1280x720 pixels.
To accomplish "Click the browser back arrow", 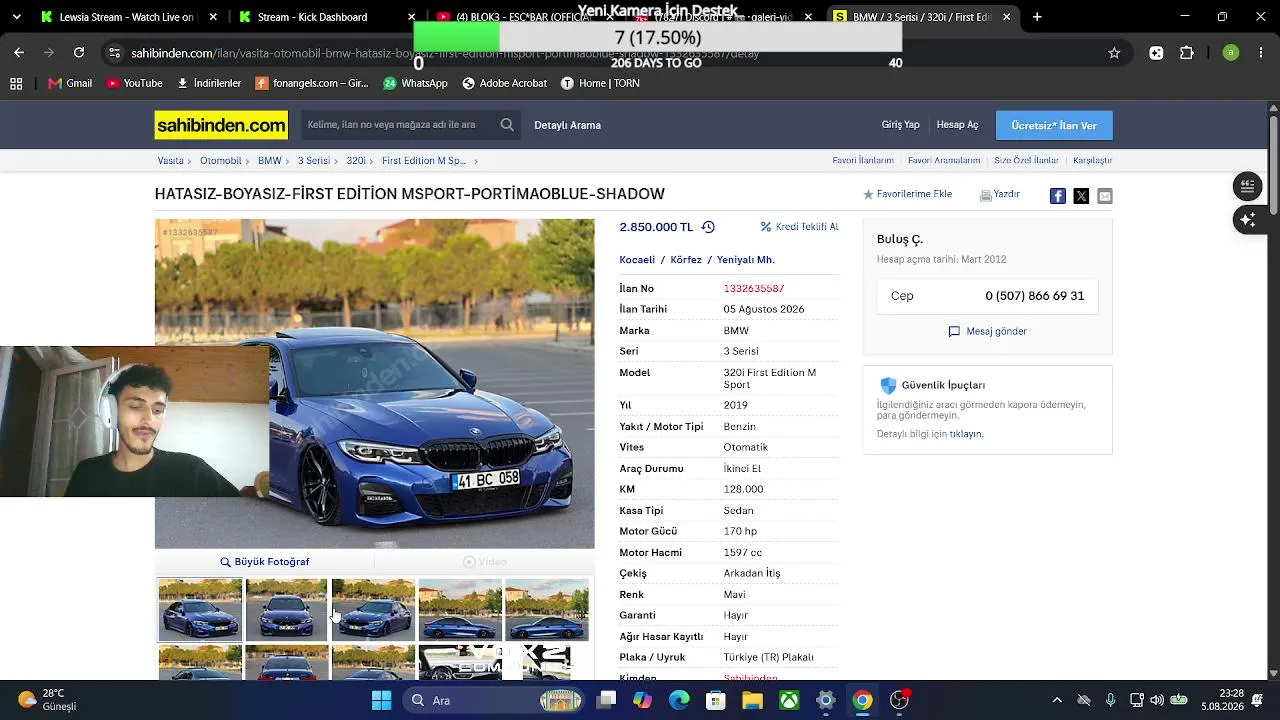I will point(19,52).
